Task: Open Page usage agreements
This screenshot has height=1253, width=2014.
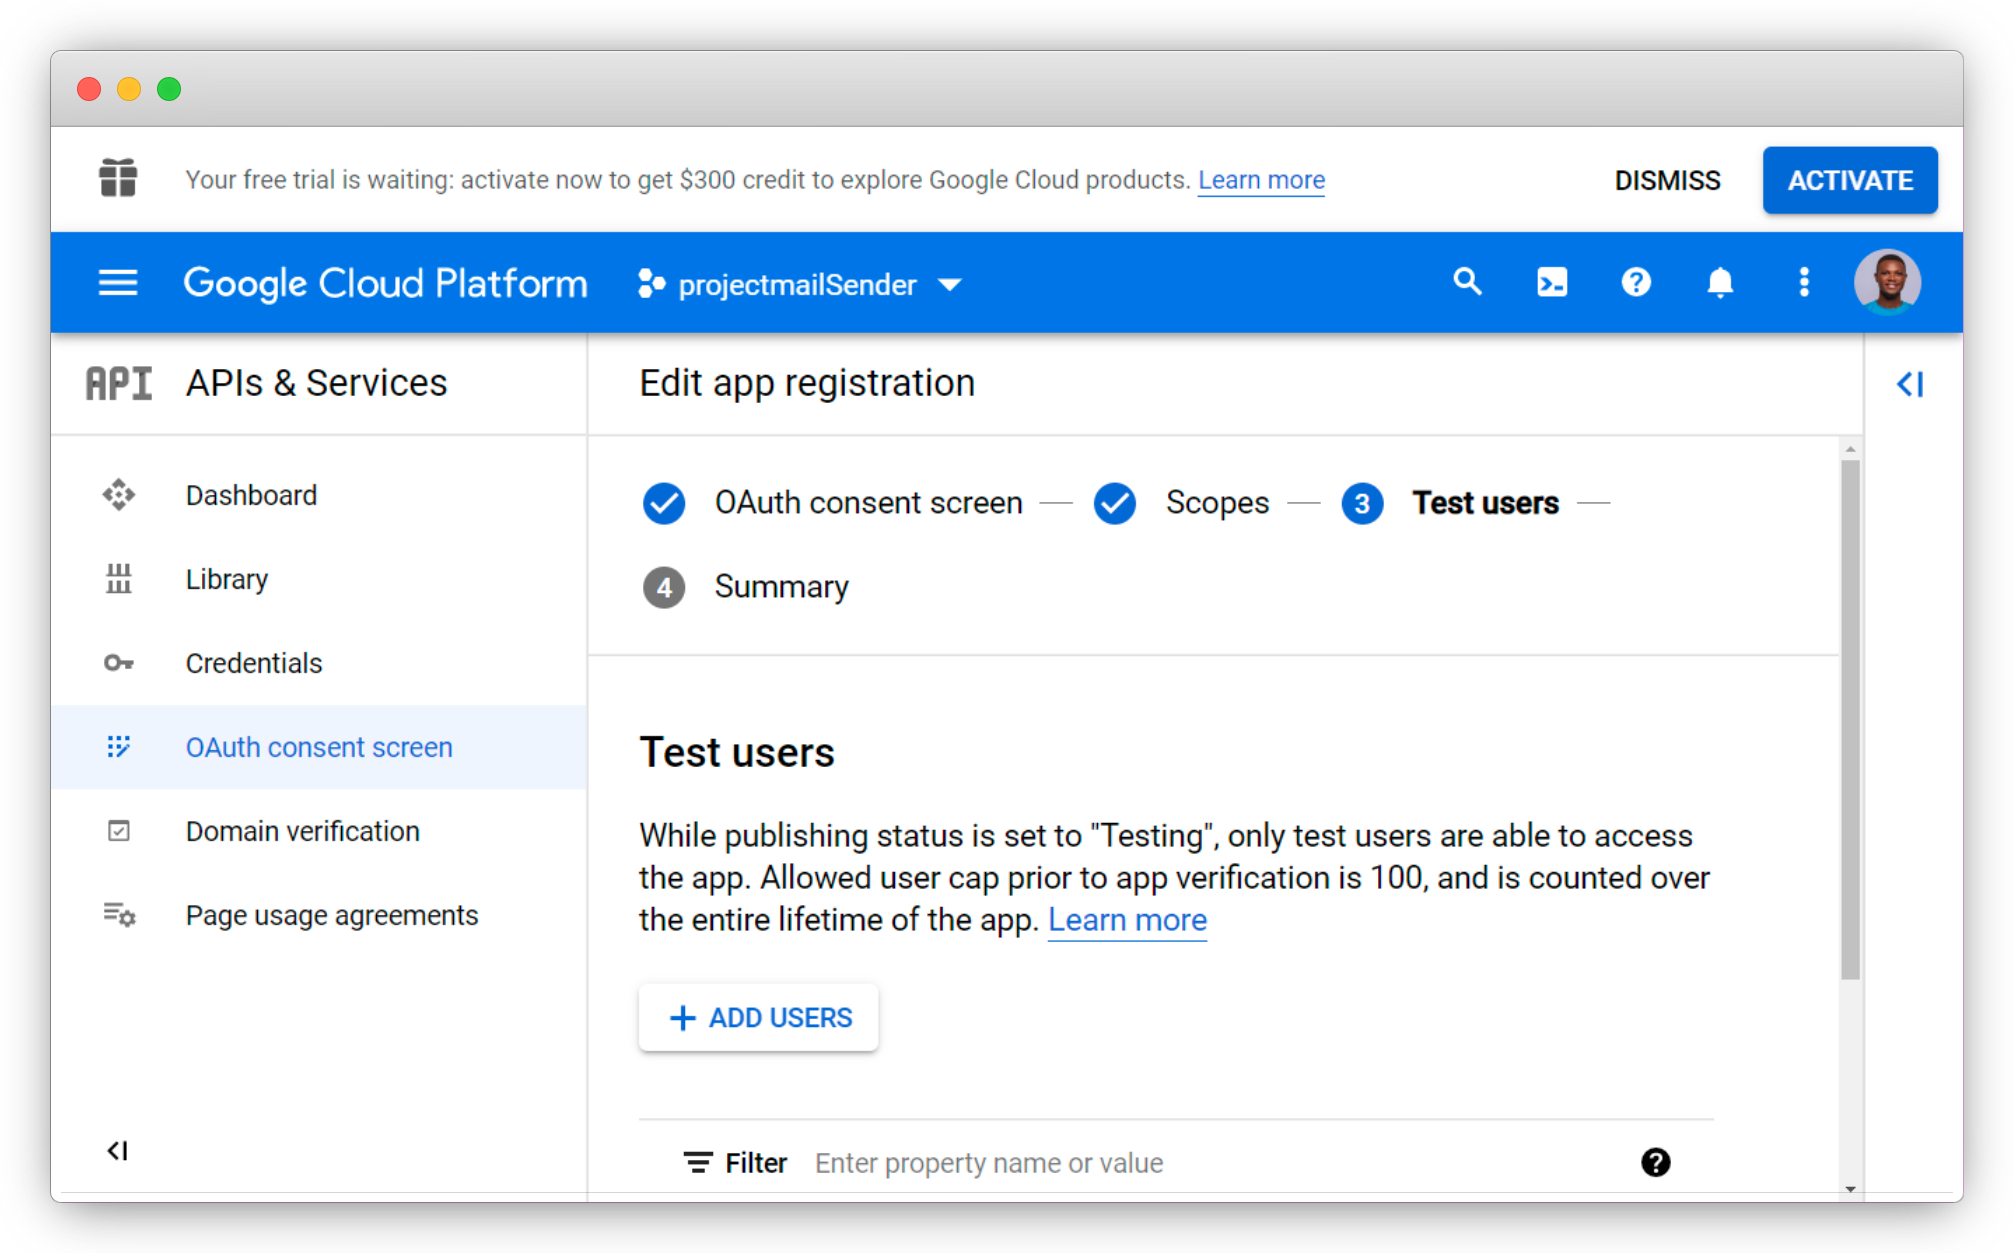Action: pyautogui.click(x=319, y=915)
